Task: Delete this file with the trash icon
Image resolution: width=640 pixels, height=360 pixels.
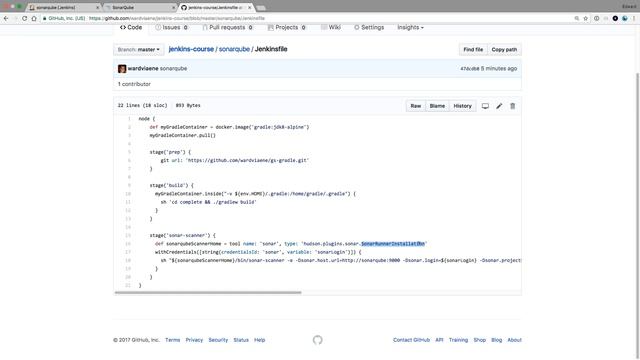Action: click(513, 106)
